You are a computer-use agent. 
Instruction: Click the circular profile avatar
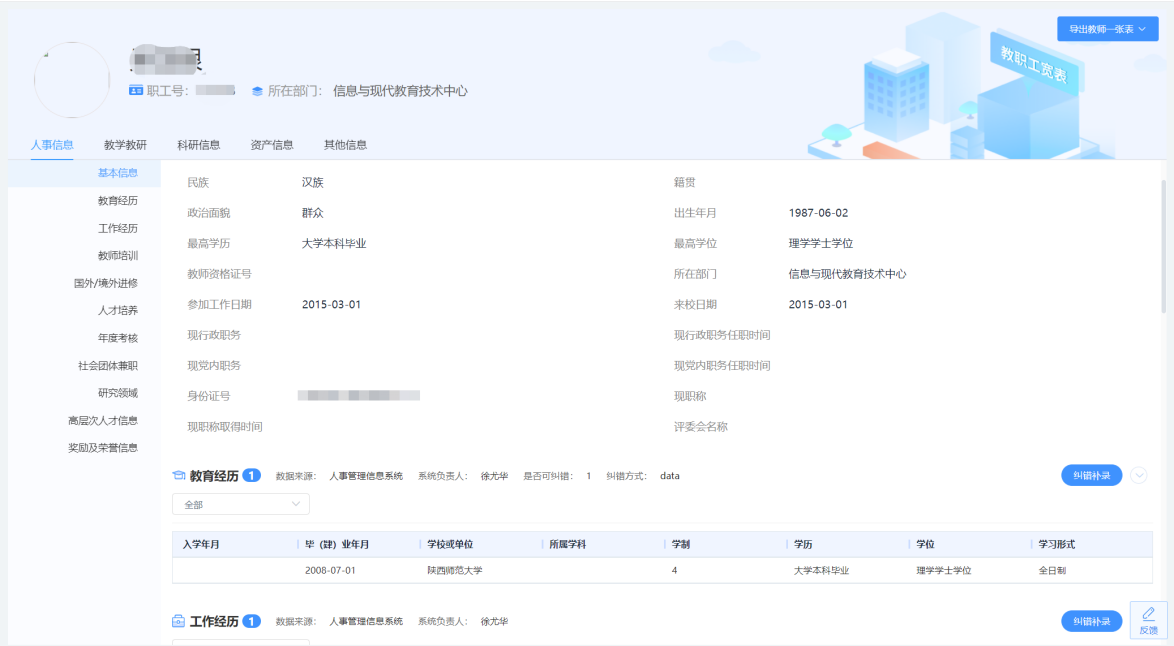(72, 81)
